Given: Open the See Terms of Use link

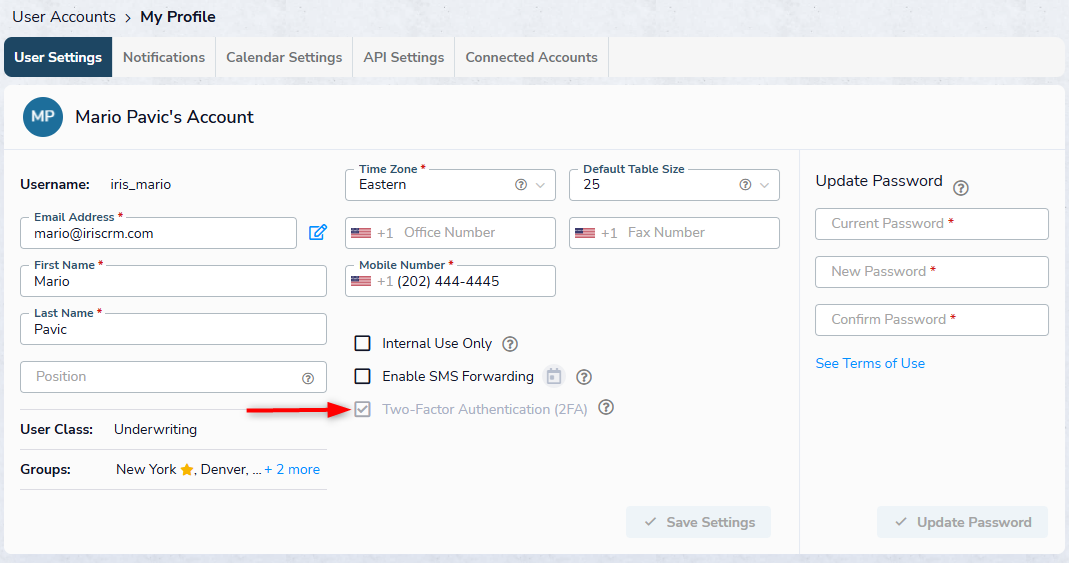Looking at the screenshot, I should (x=870, y=363).
